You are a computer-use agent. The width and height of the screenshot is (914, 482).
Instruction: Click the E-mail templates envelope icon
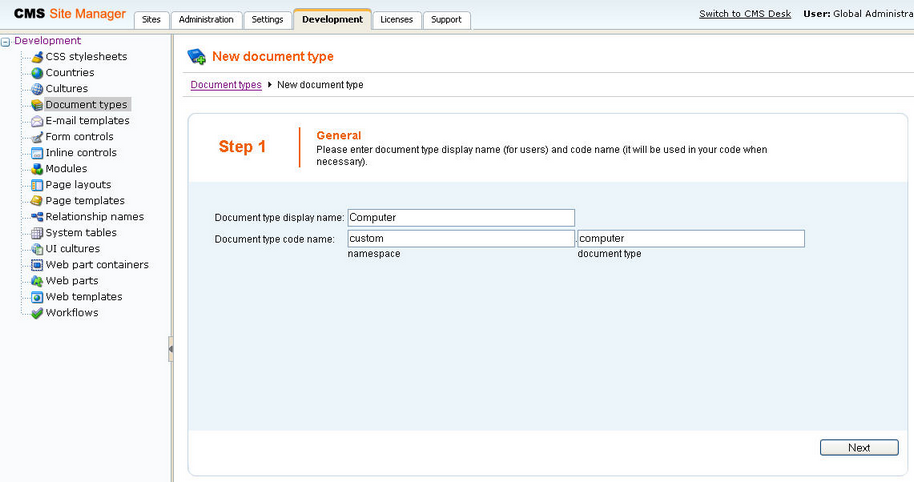(37, 121)
